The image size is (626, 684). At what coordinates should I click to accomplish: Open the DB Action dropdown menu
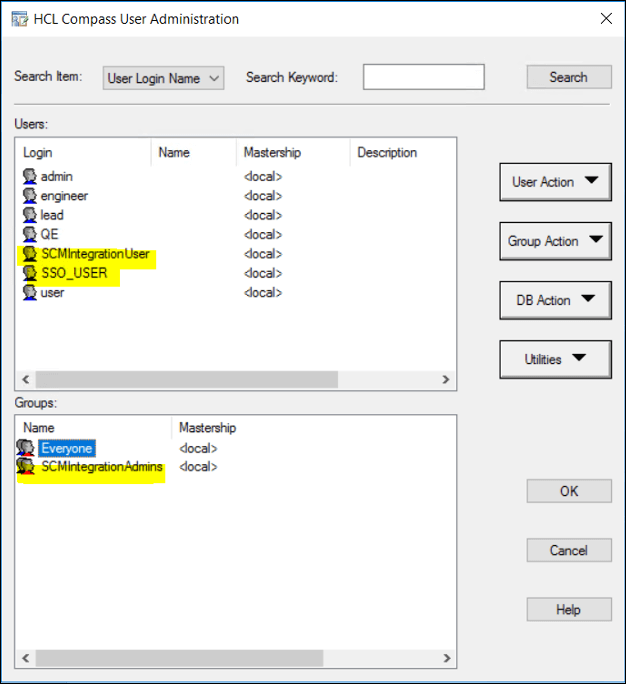(555, 300)
